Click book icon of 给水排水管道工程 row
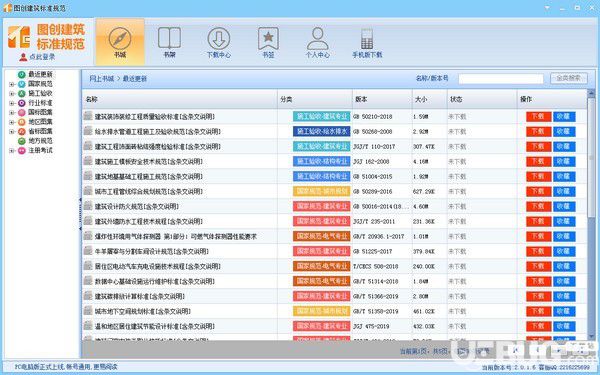The width and height of the screenshot is (600, 375). coord(88,131)
